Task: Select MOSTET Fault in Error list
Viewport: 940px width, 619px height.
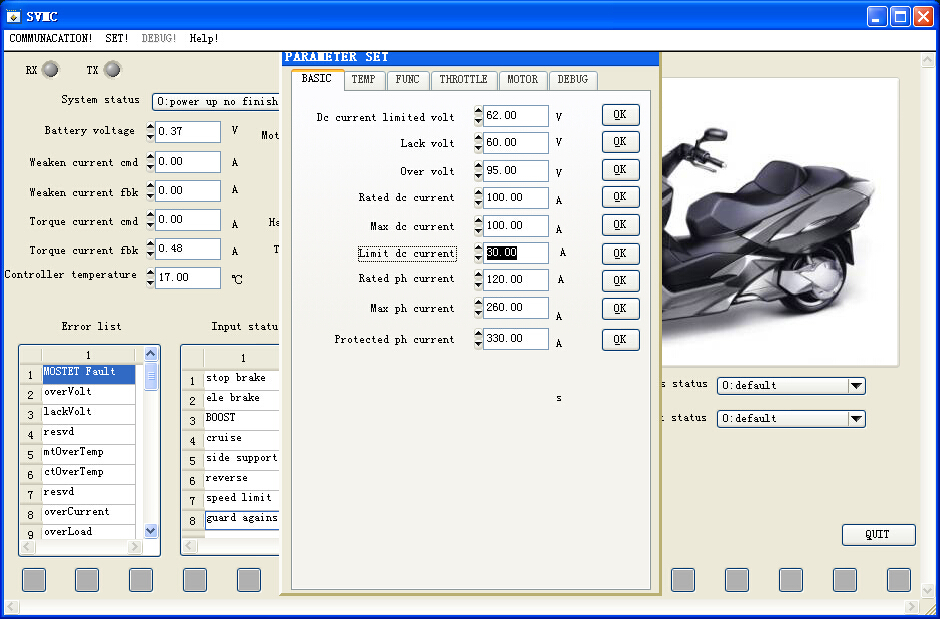Action: point(89,374)
